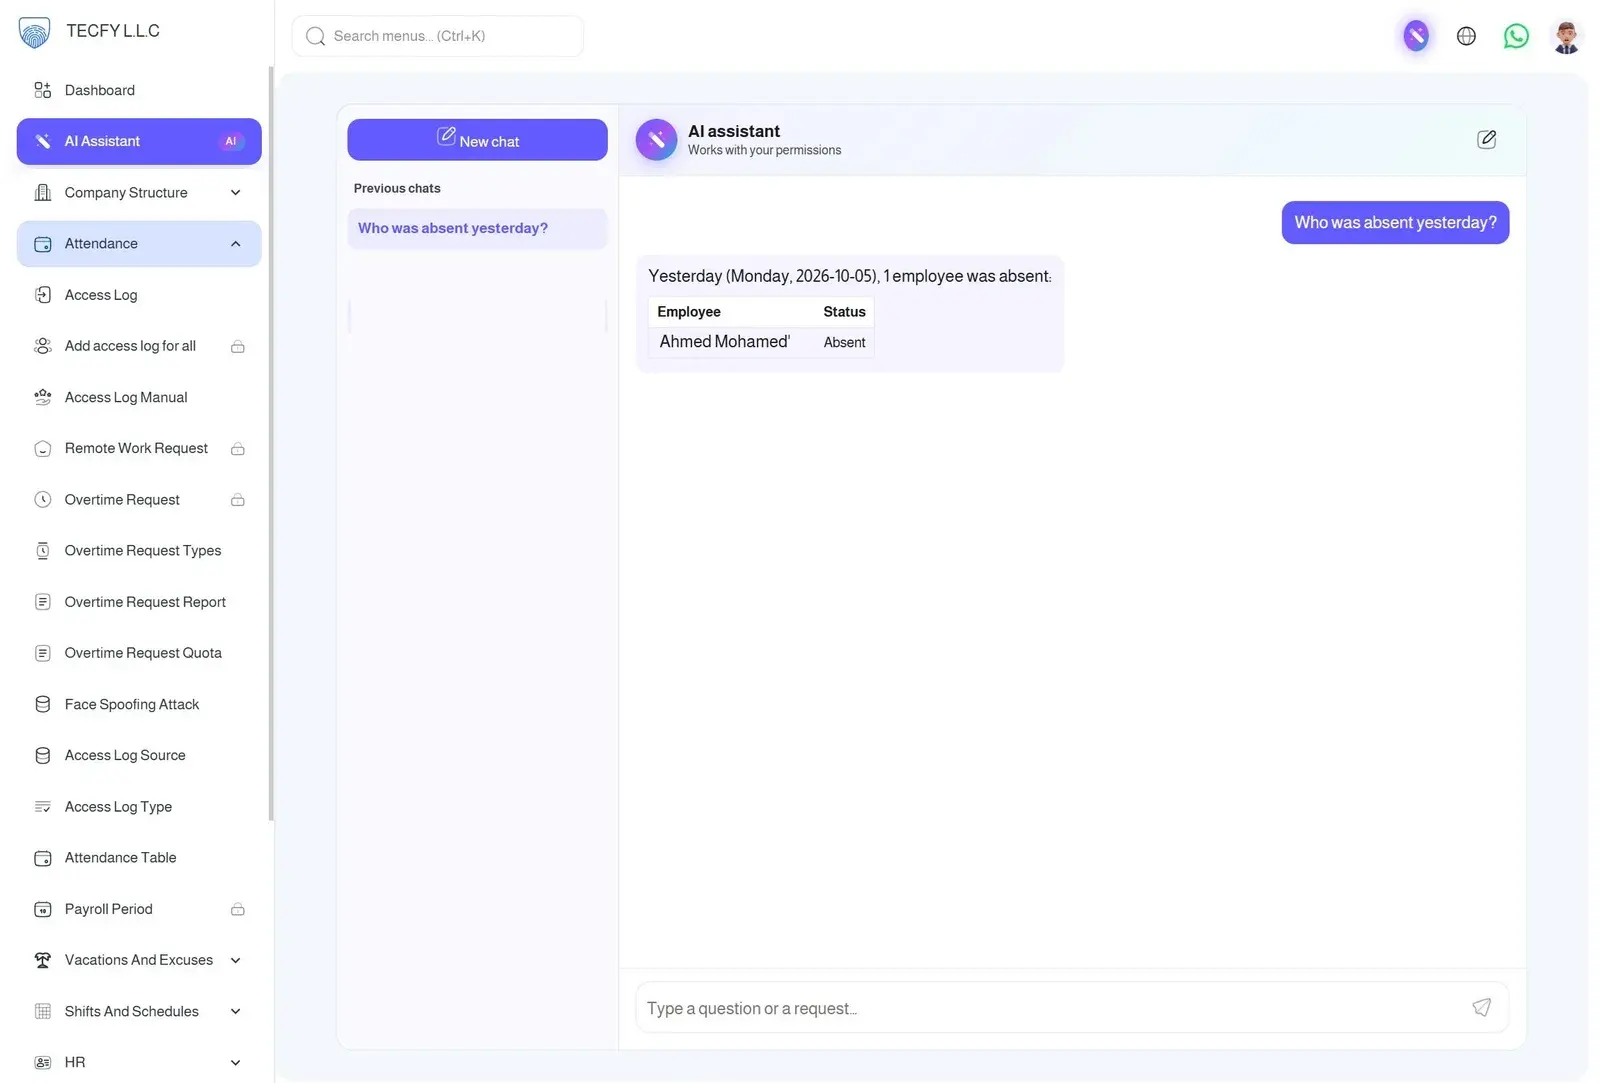
Task: Expand the Shifts And Schedules section
Action: click(x=139, y=1011)
